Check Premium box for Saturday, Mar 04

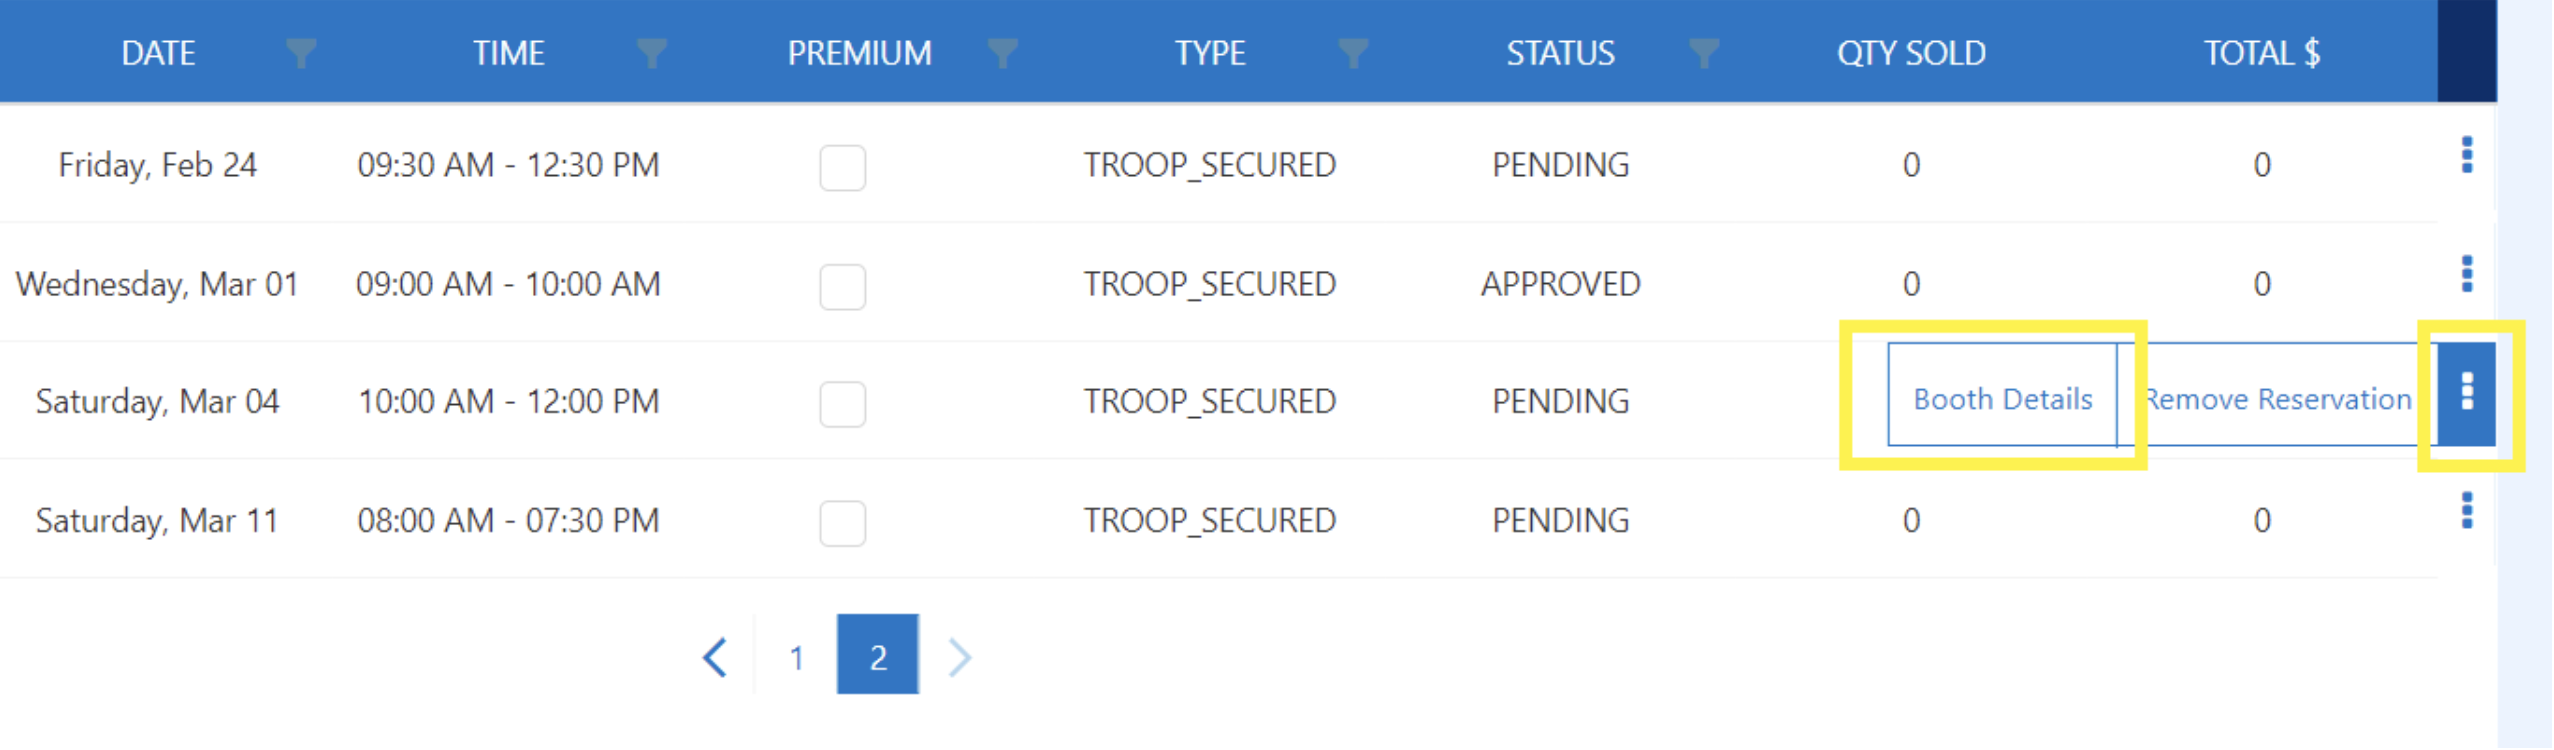[842, 404]
